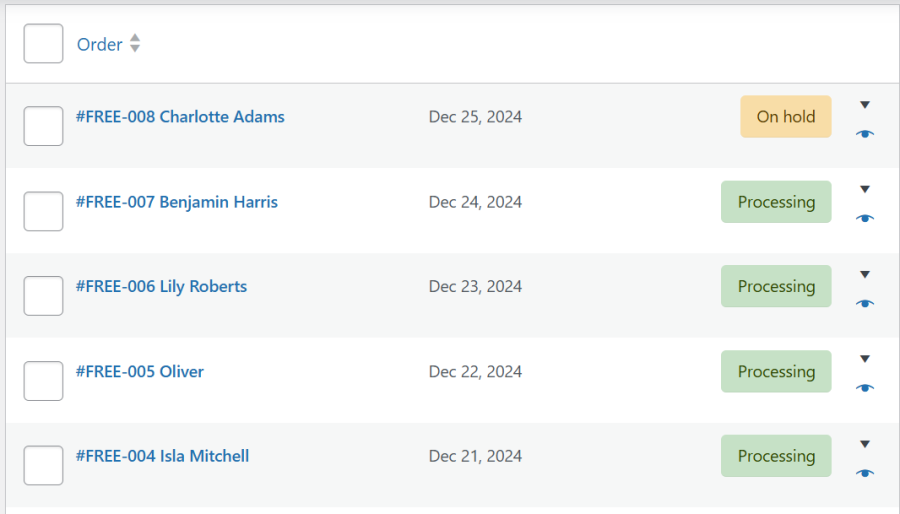This screenshot has height=514, width=900.
Task: Open preview eye for FREE-005 Oliver
Action: 865,388
